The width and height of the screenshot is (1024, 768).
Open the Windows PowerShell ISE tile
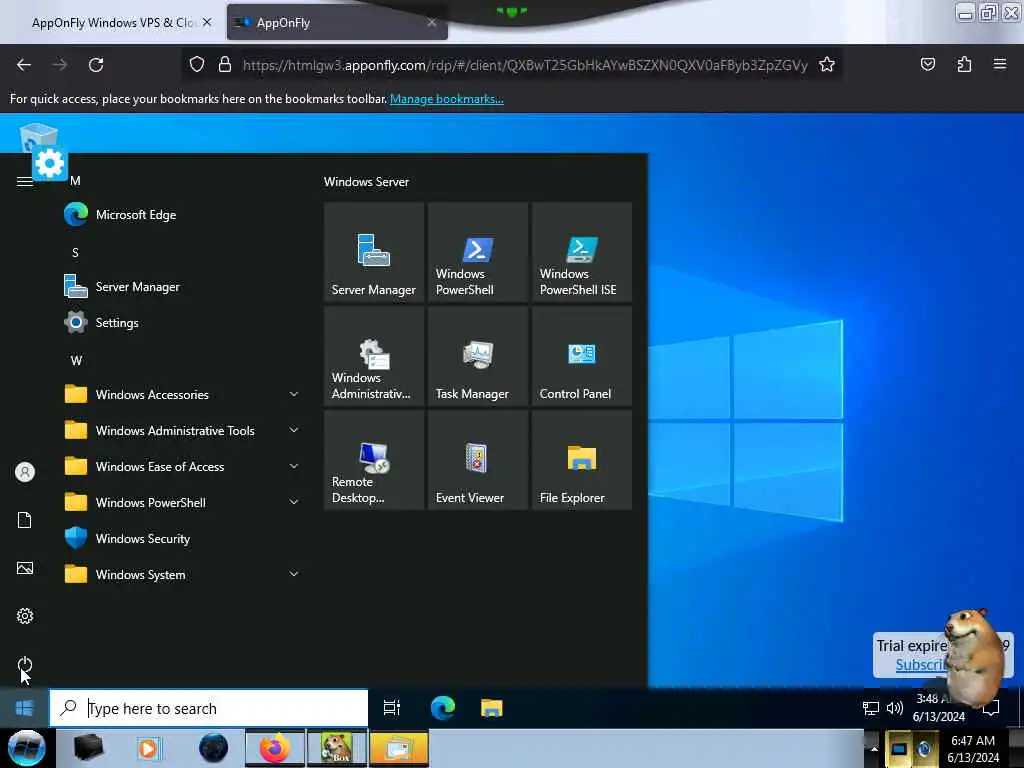click(582, 252)
